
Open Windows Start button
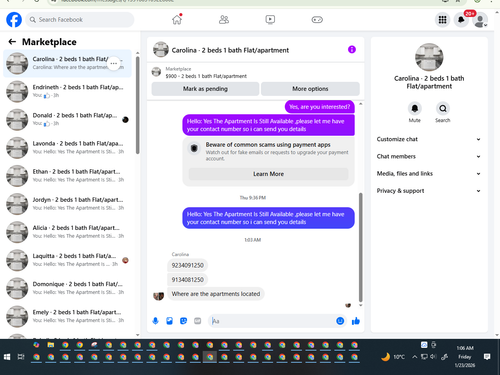tap(7, 357)
